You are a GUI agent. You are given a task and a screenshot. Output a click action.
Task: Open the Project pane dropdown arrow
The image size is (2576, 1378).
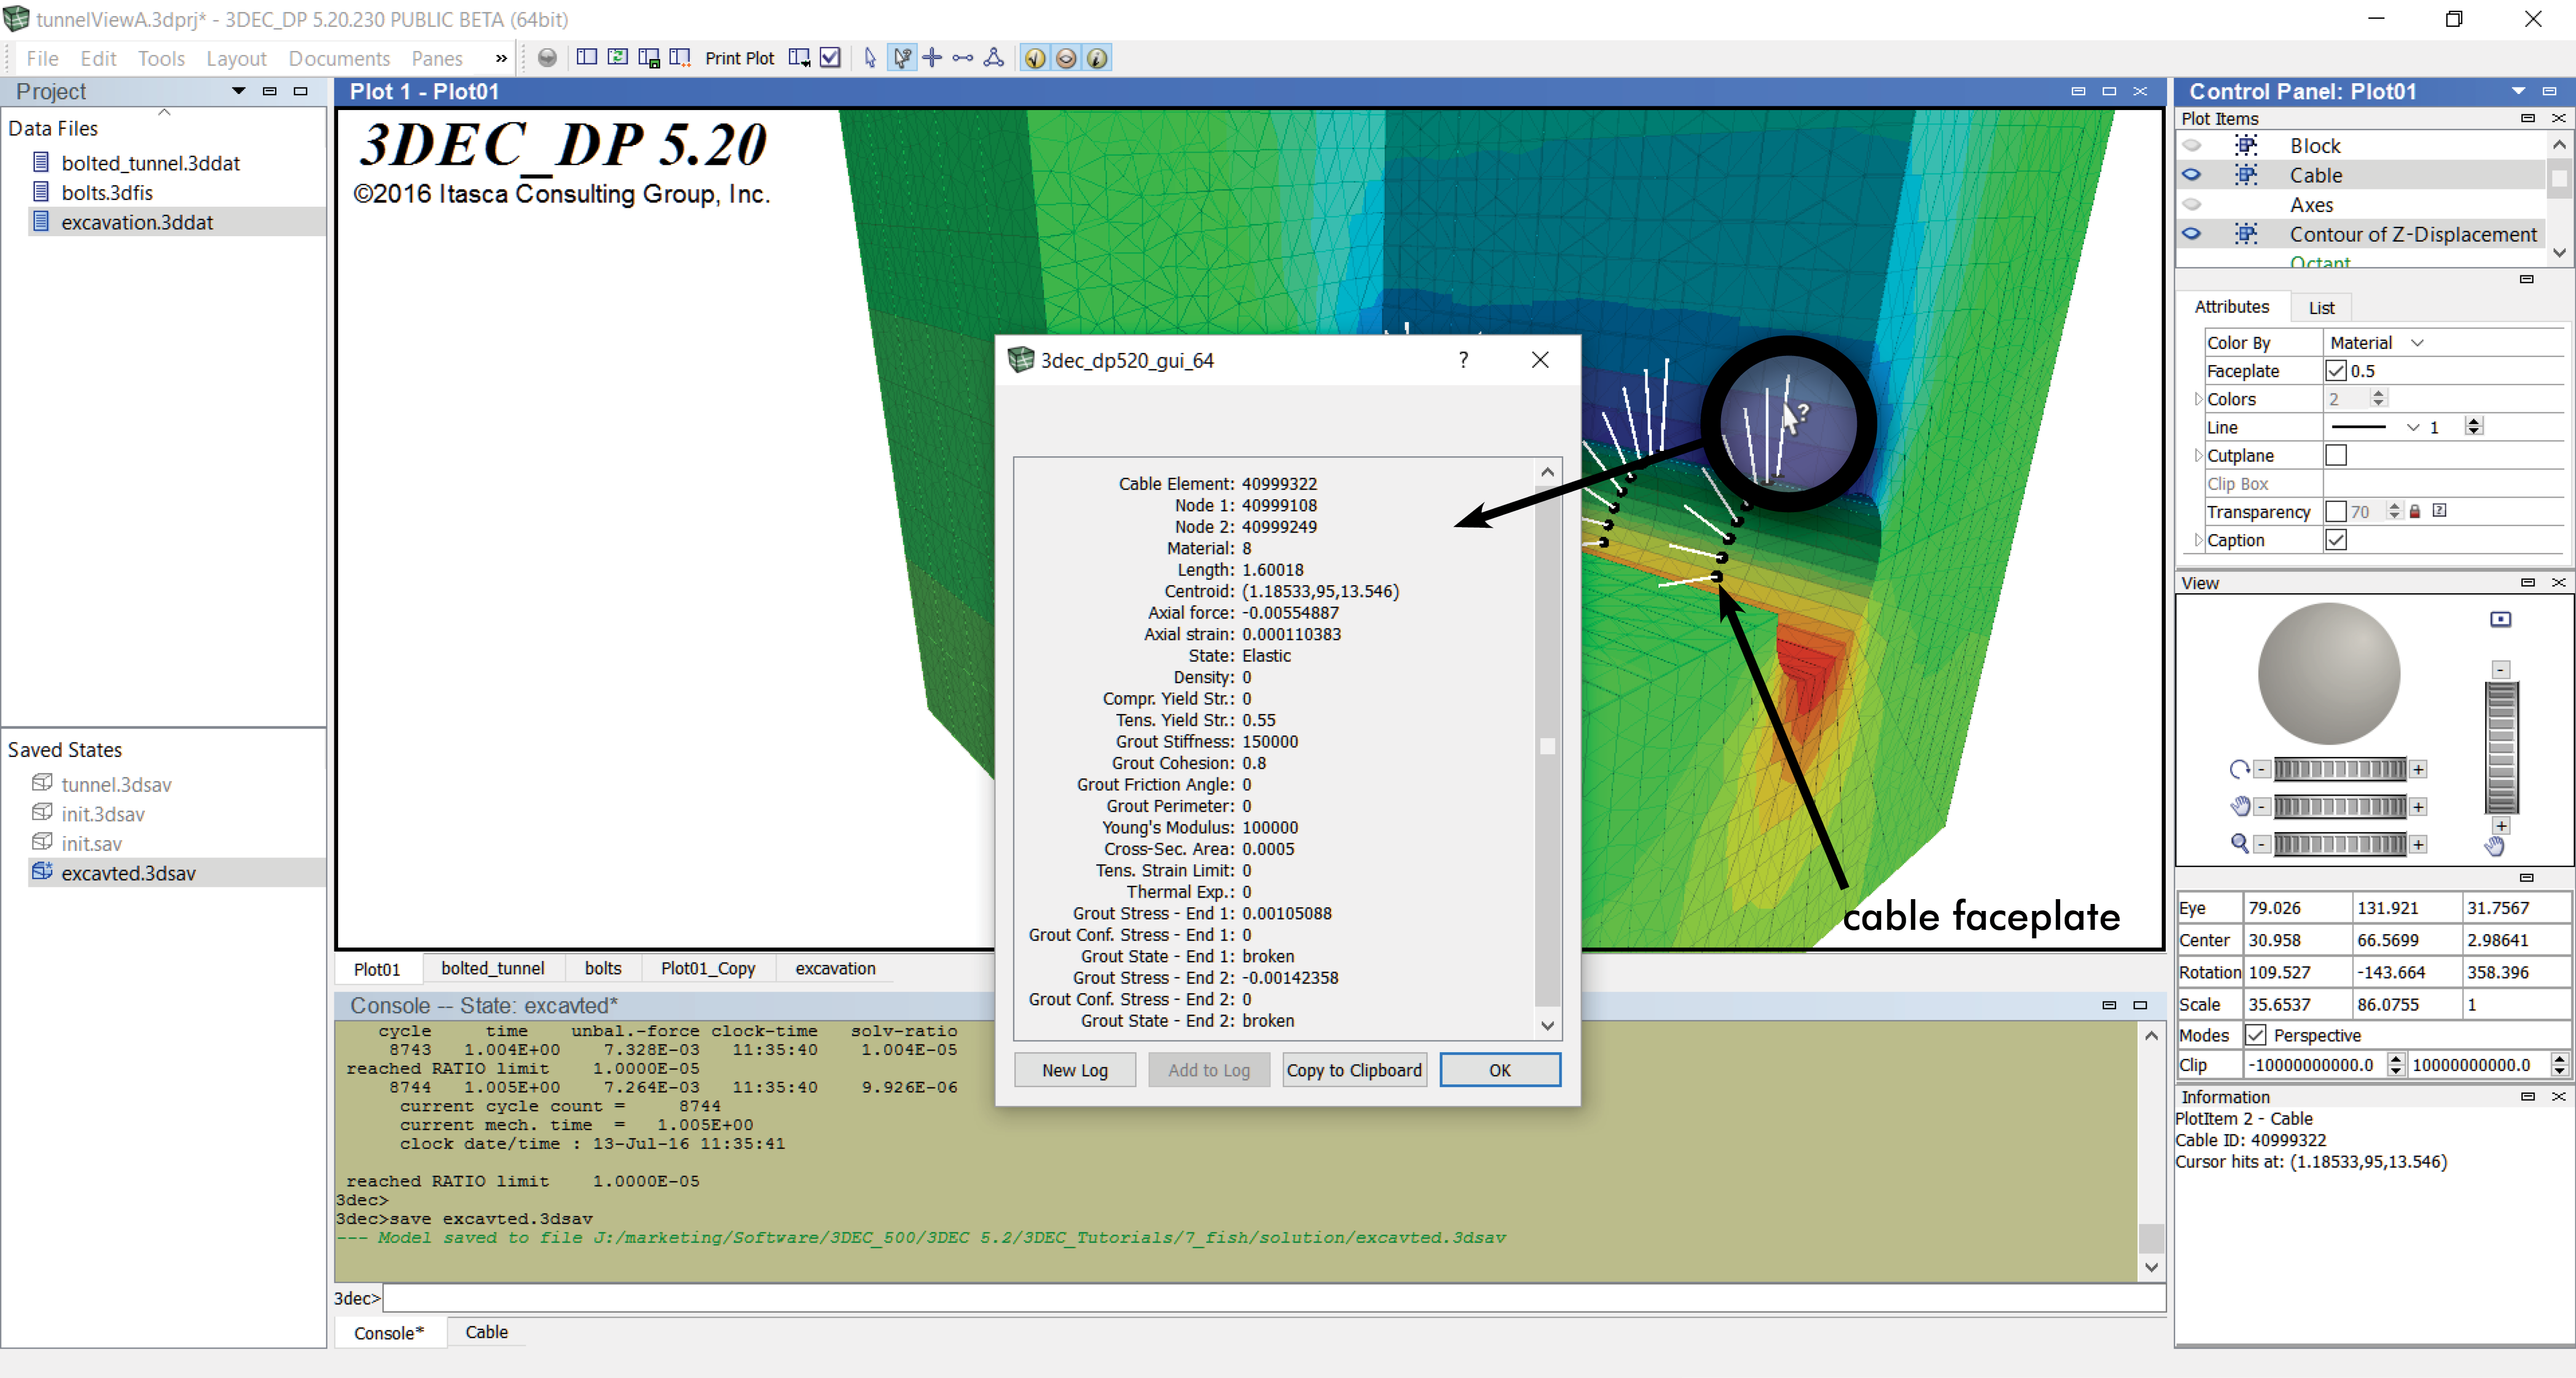[238, 91]
